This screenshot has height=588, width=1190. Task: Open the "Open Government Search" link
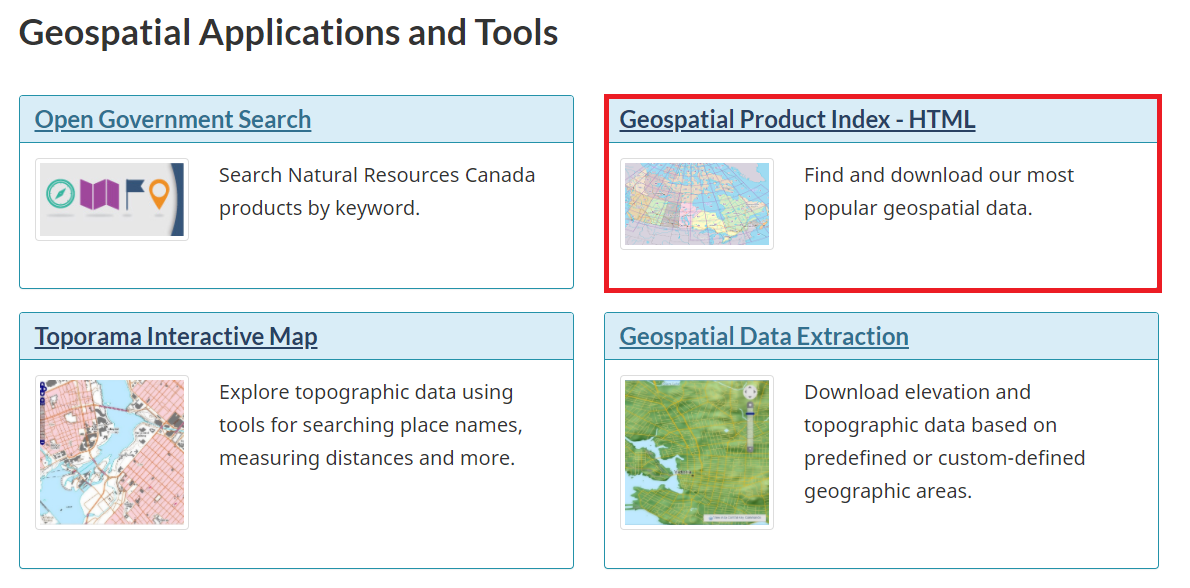172,119
